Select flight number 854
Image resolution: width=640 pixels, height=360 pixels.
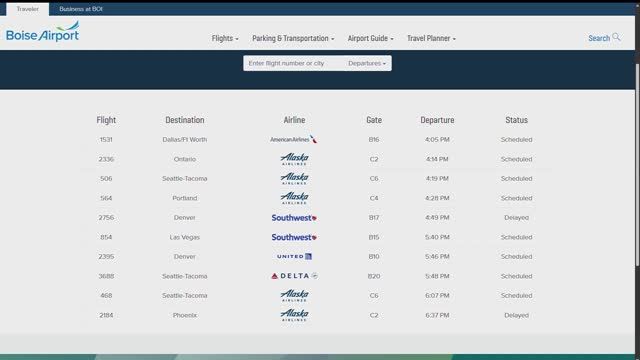(106, 237)
